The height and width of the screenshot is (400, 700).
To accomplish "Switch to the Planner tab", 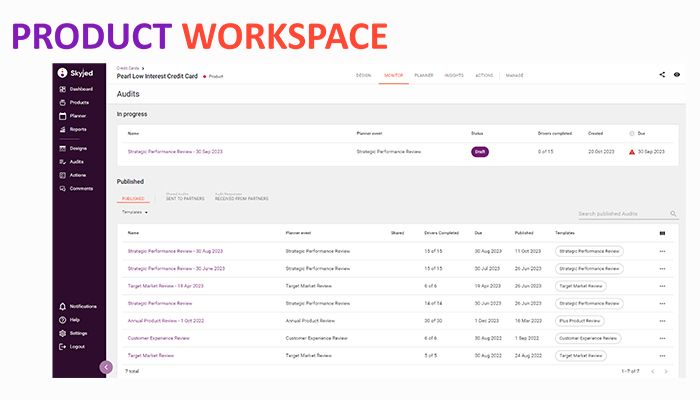I will 424,75.
